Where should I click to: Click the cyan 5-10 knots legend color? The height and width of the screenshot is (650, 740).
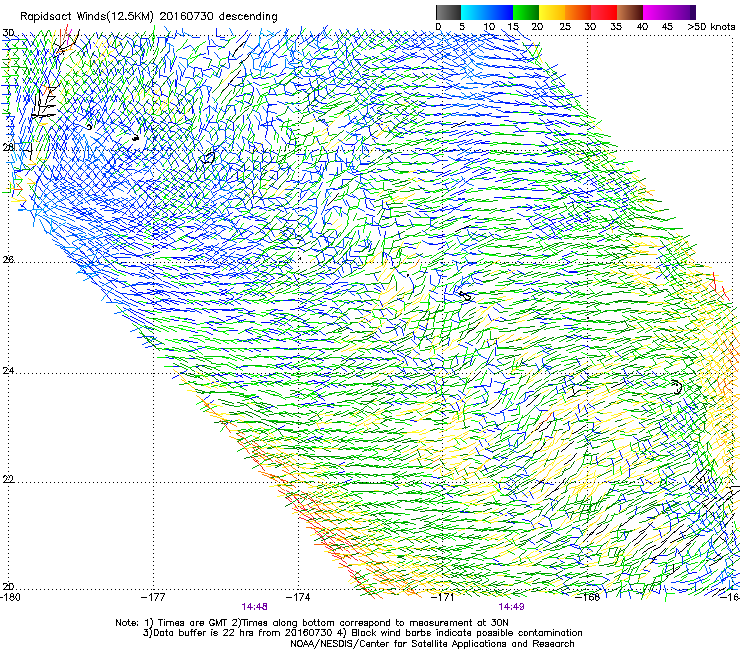click(473, 12)
